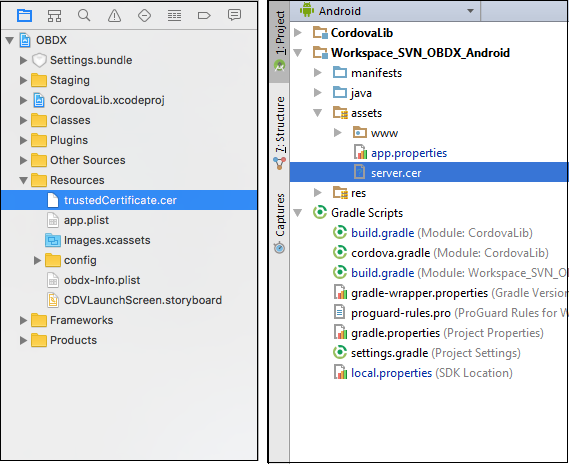Open the Xcode report navigator icon

point(234,15)
